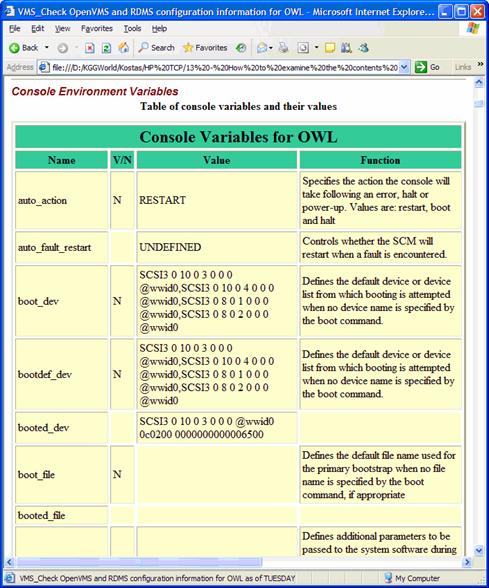Click the Mail envelope toolbar icon

[x=262, y=48]
